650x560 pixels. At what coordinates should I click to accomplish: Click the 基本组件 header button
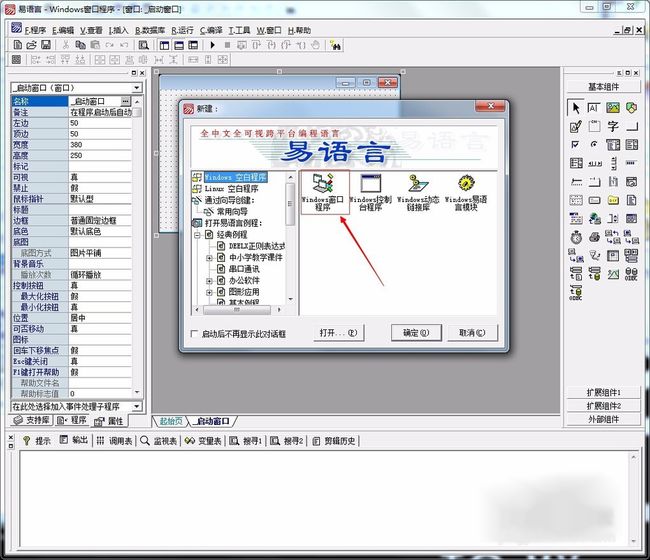pos(604,87)
